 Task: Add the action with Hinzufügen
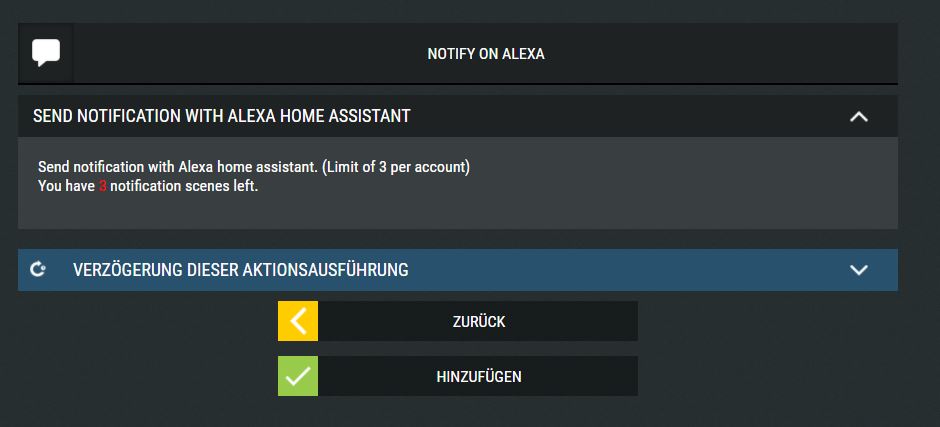[x=458, y=376]
